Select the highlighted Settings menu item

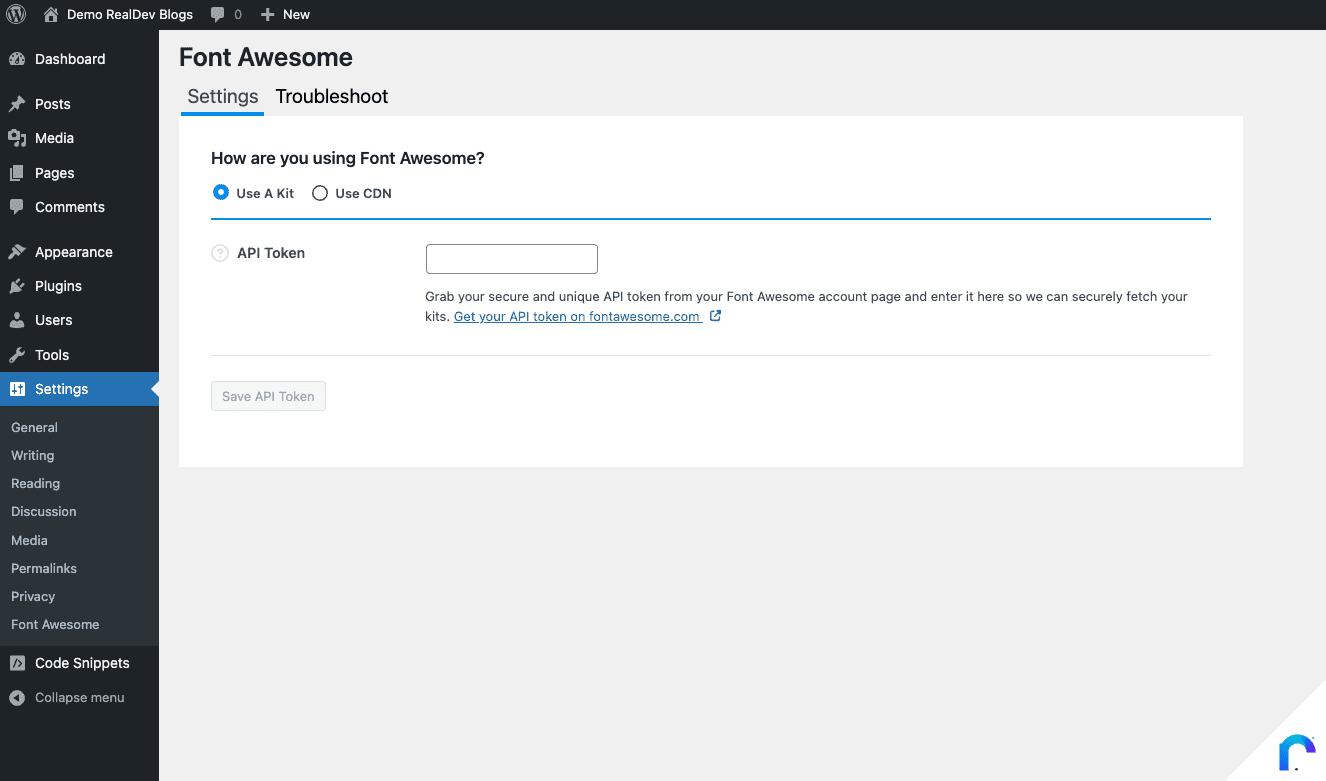coord(79,389)
